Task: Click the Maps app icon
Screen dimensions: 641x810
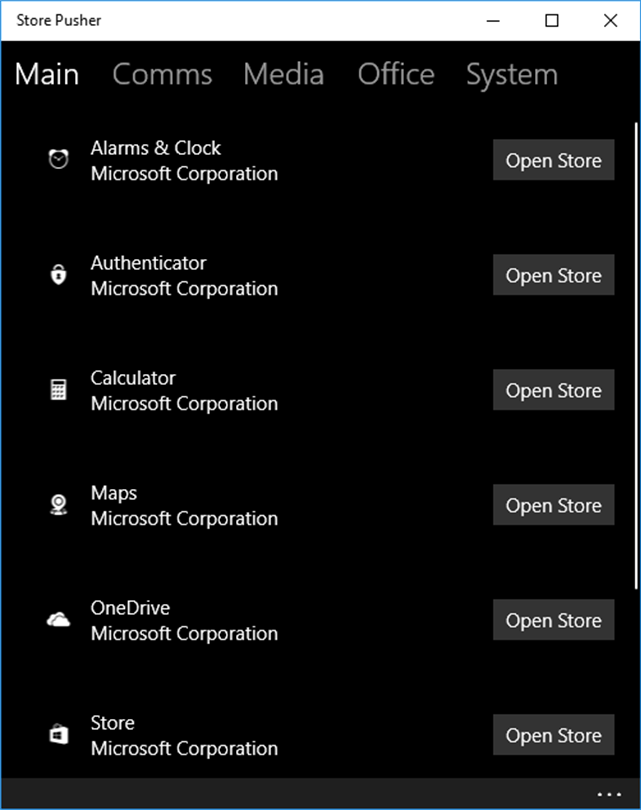Action: [59, 505]
